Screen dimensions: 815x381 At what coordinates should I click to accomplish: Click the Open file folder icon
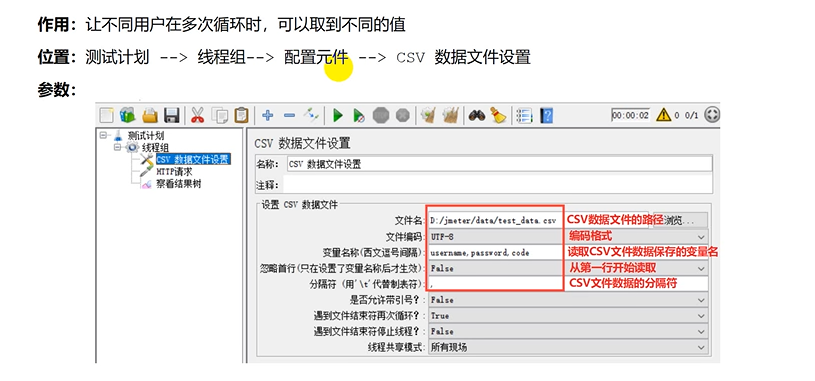pyautogui.click(x=150, y=115)
